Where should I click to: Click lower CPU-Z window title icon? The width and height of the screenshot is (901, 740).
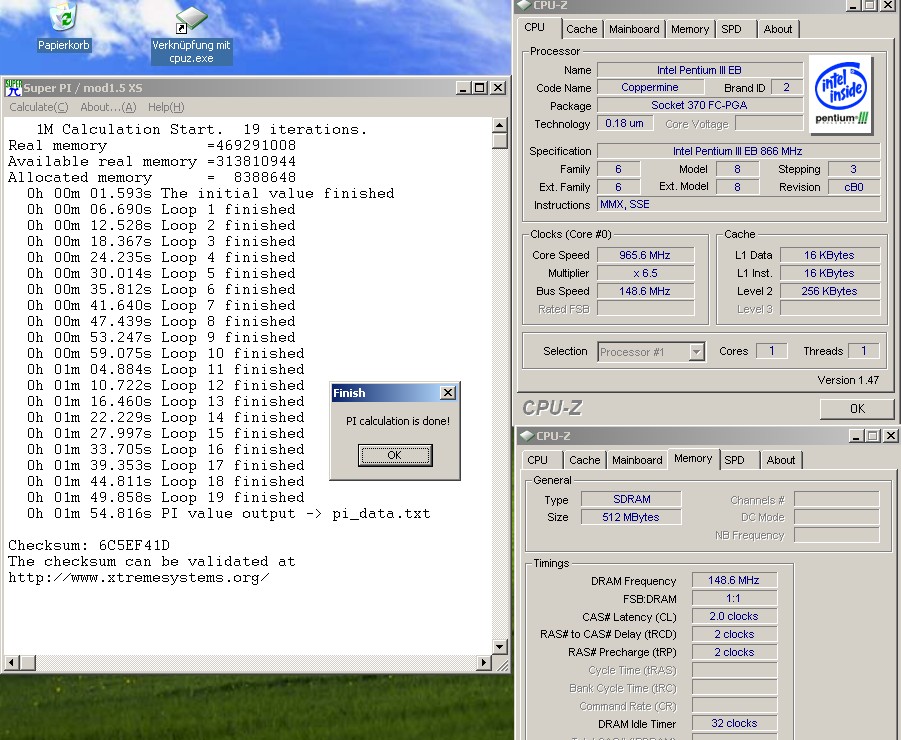click(x=526, y=435)
